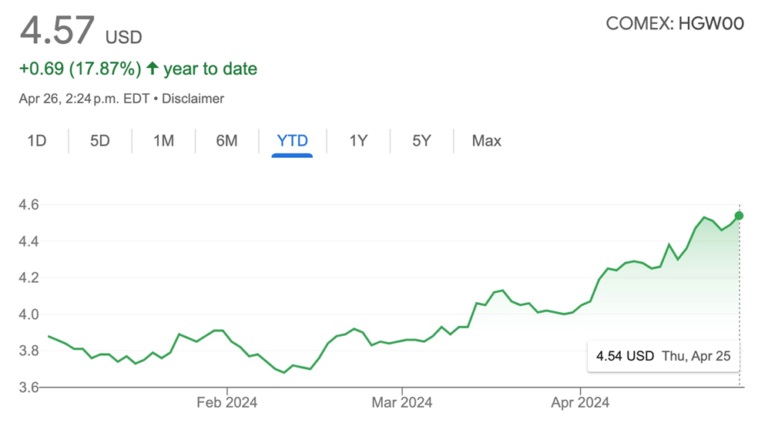Click the green endpoint dot on chart
768x423 pixels.
[739, 215]
